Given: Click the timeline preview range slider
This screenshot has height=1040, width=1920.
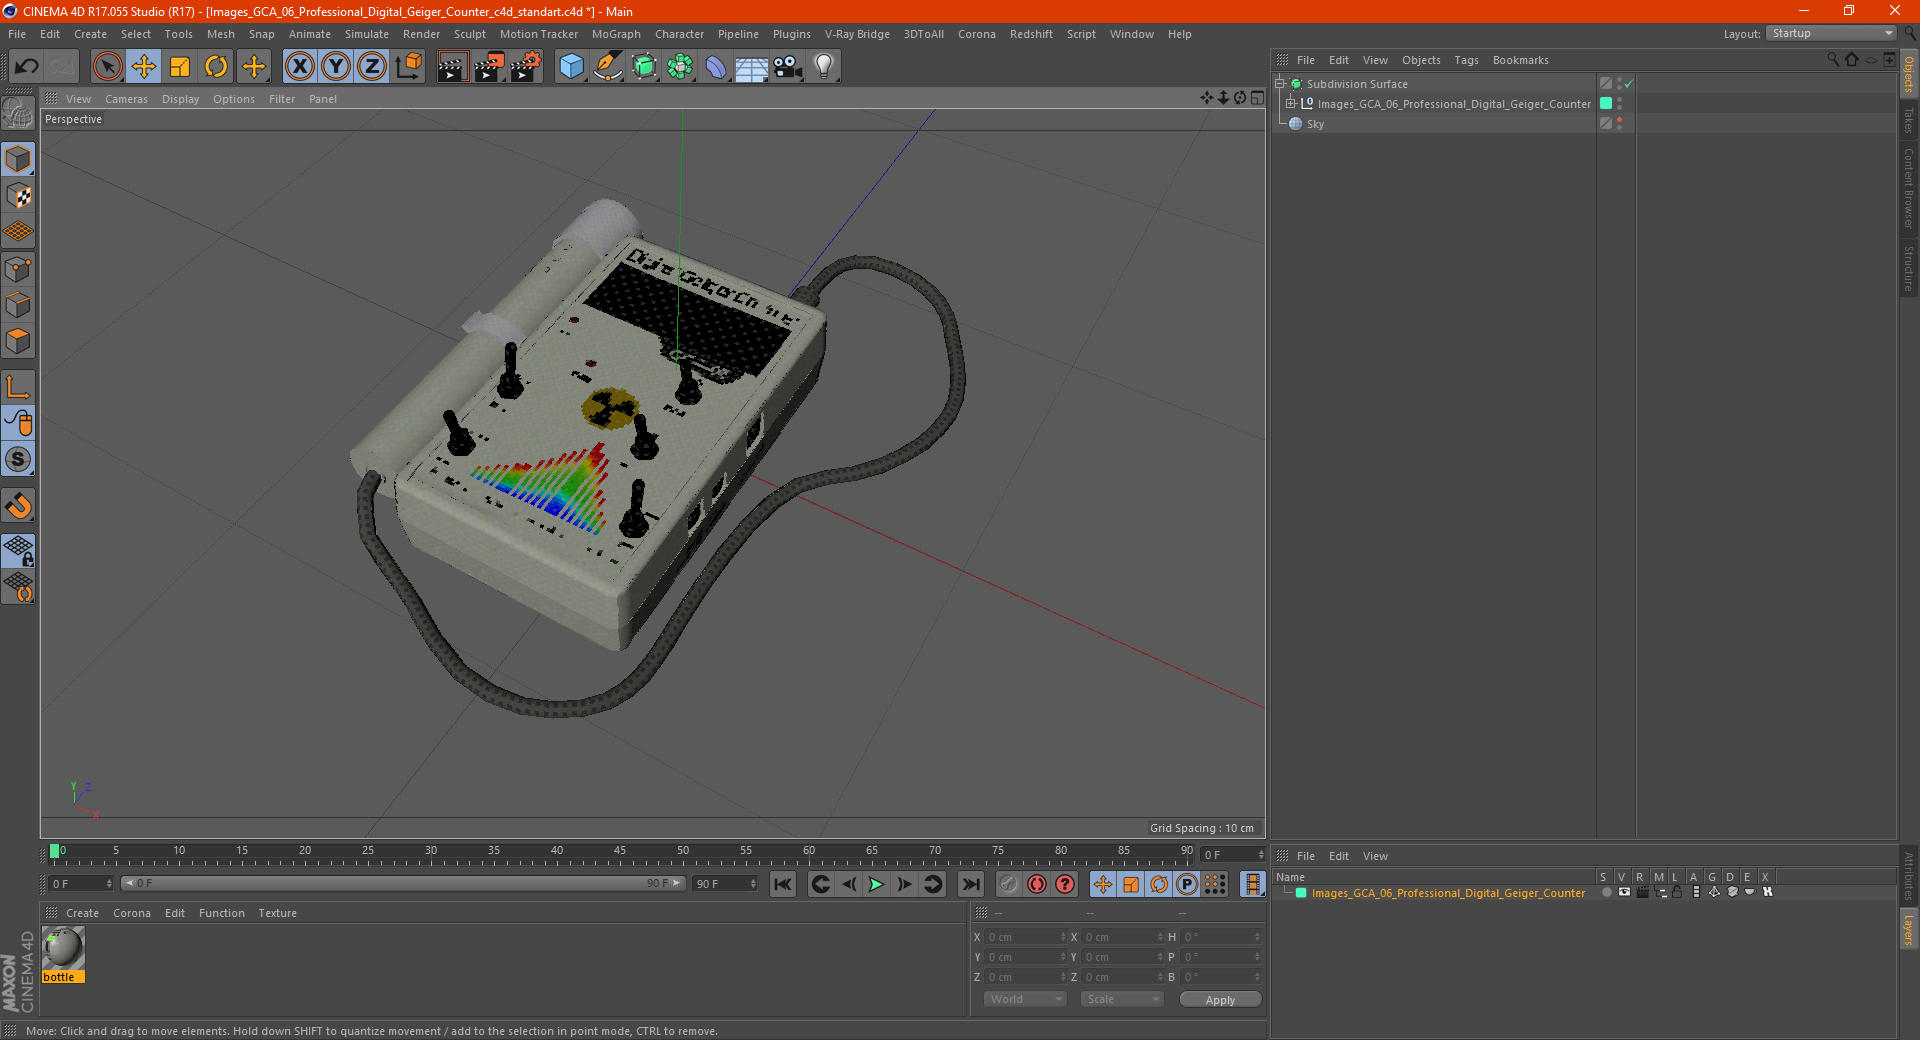Looking at the screenshot, I should coord(403,883).
